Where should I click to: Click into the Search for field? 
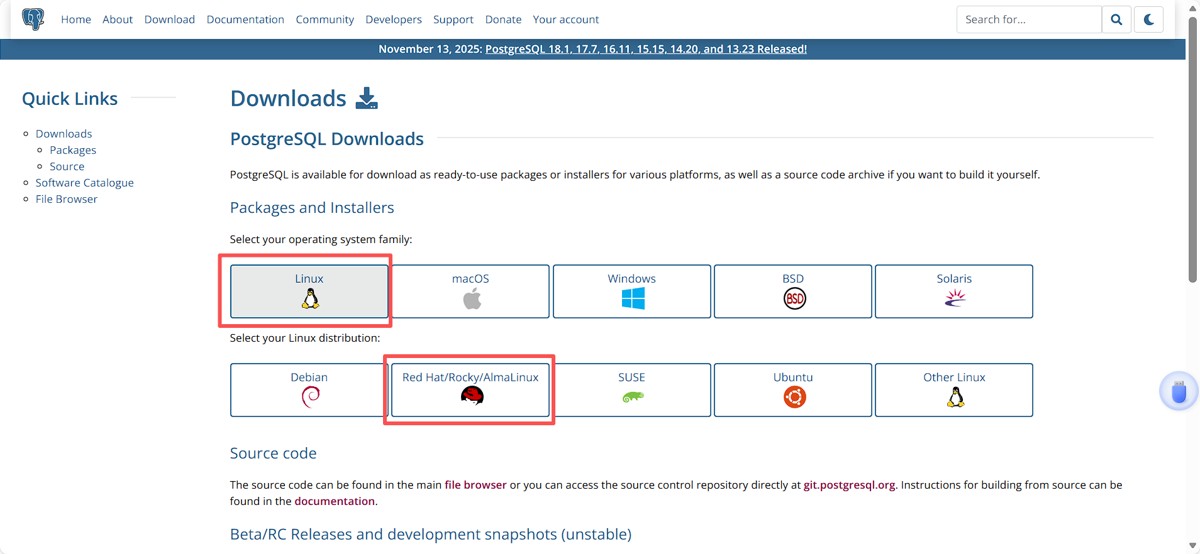1029,19
